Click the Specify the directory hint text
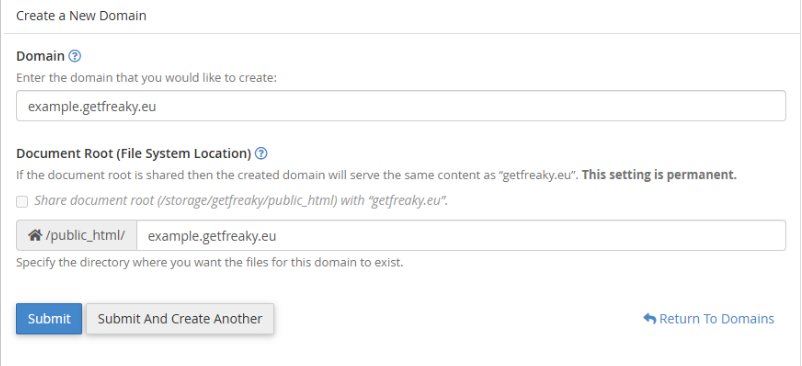The height and width of the screenshot is (366, 802). (210, 263)
